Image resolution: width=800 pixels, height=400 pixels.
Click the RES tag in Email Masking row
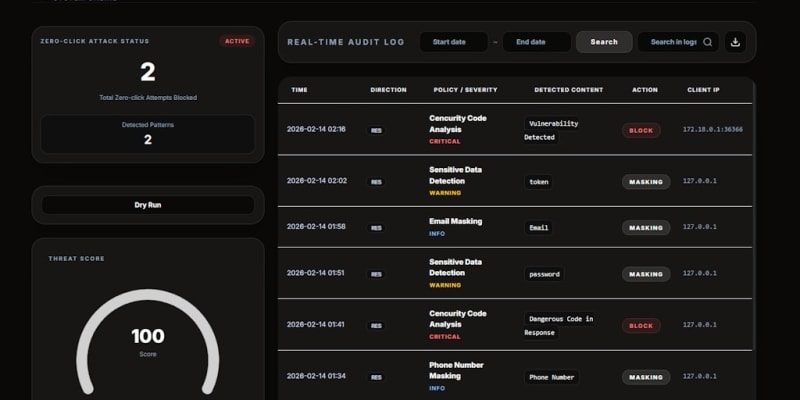(376, 228)
